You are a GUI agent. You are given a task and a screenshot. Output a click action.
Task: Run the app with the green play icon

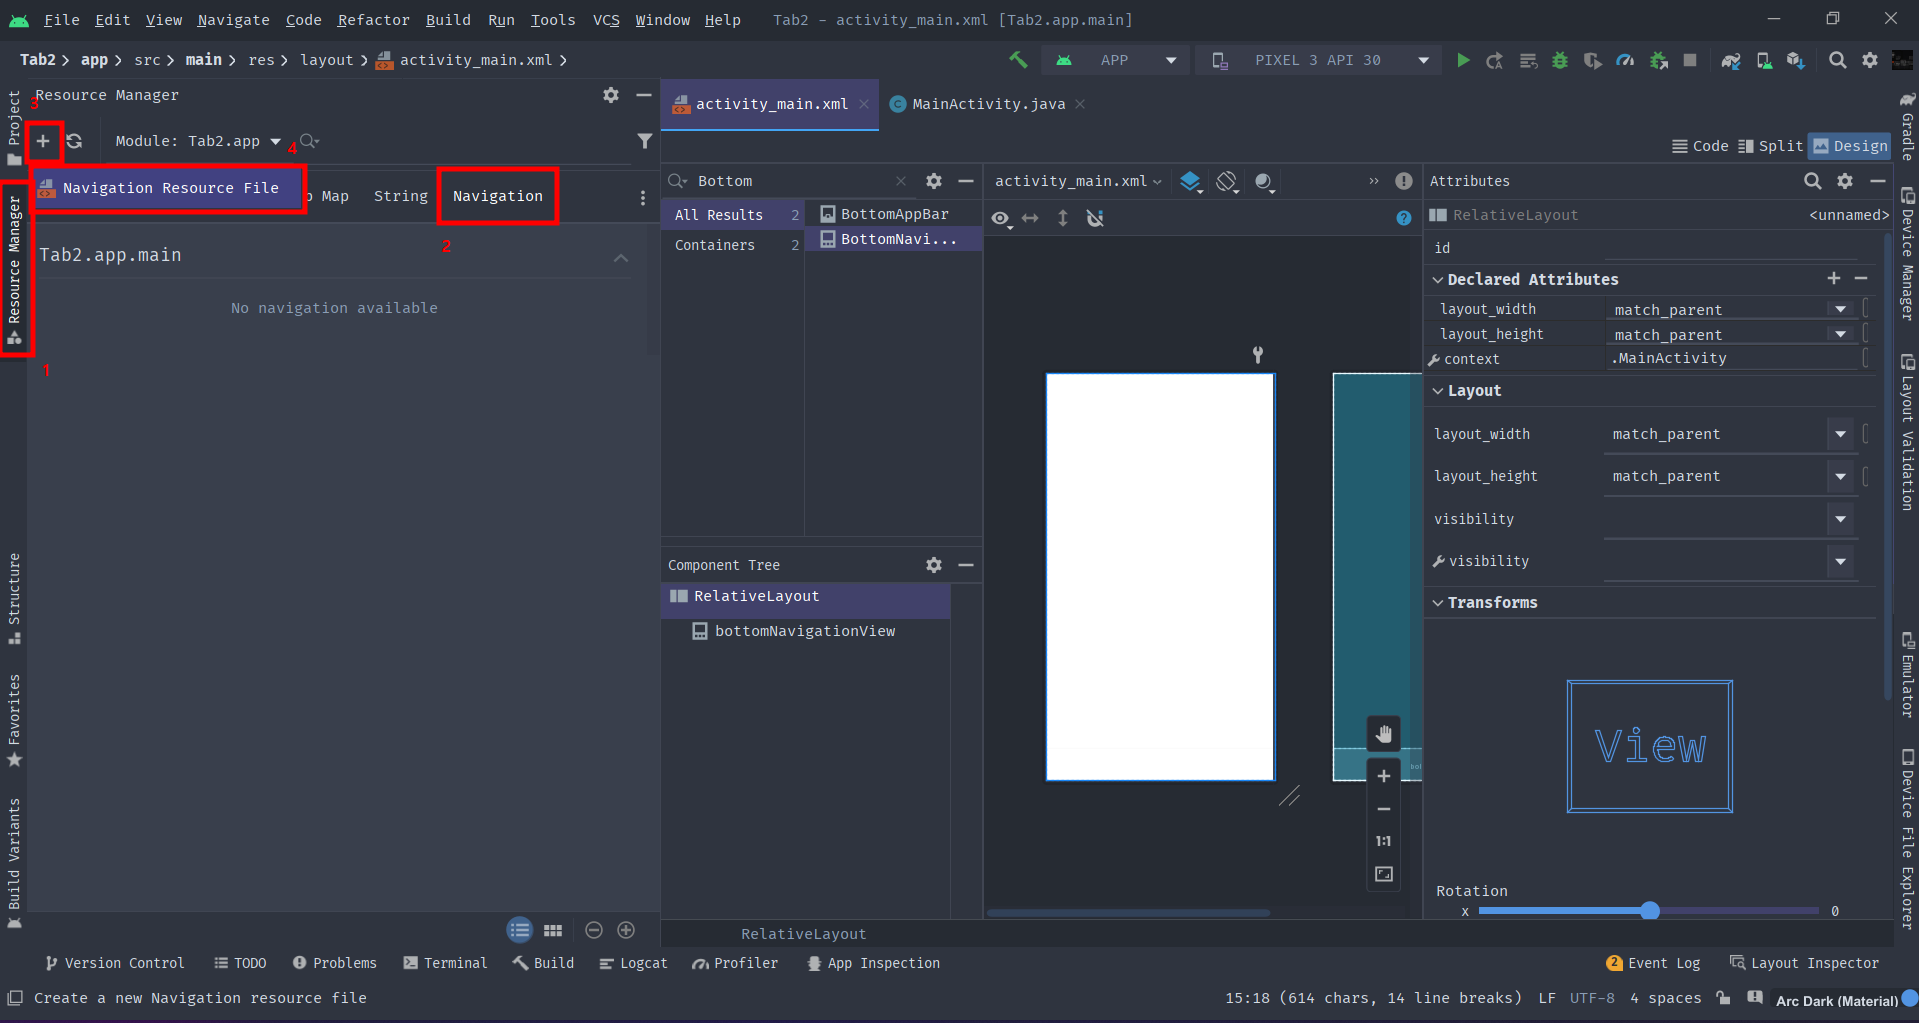pyautogui.click(x=1463, y=60)
